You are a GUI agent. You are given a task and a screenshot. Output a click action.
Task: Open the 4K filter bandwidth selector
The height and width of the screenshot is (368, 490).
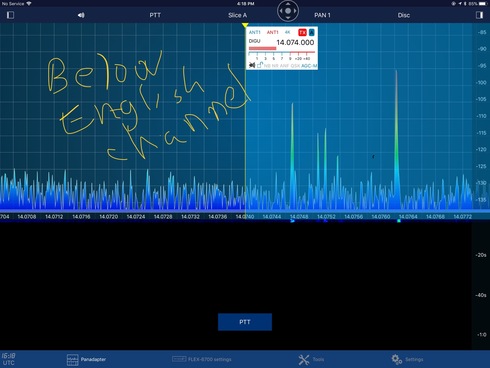(287, 32)
